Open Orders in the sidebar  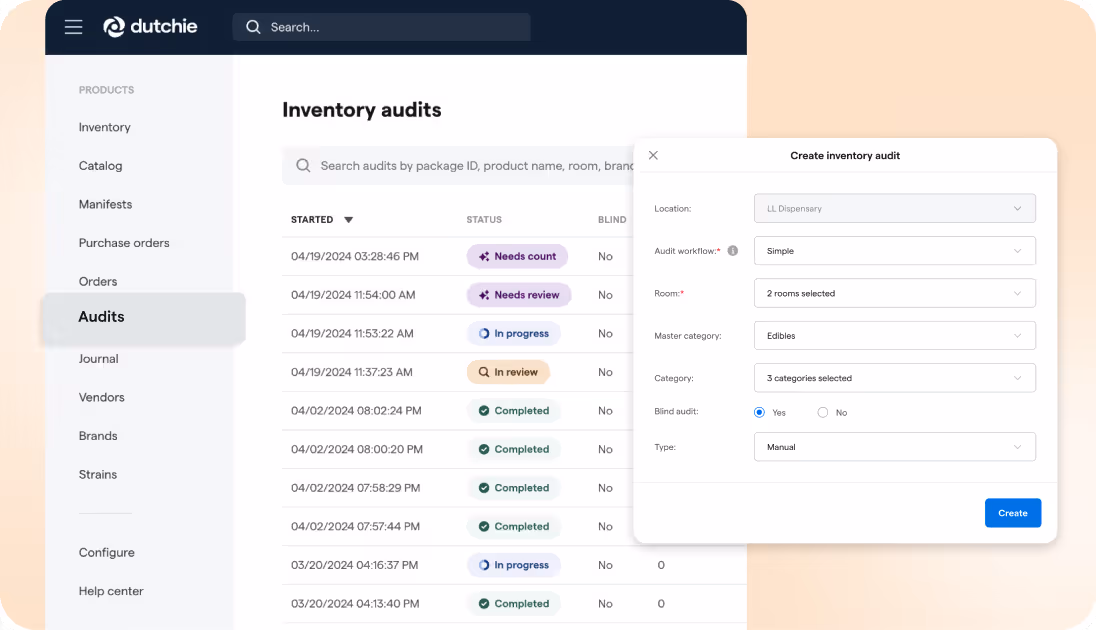pyautogui.click(x=98, y=281)
